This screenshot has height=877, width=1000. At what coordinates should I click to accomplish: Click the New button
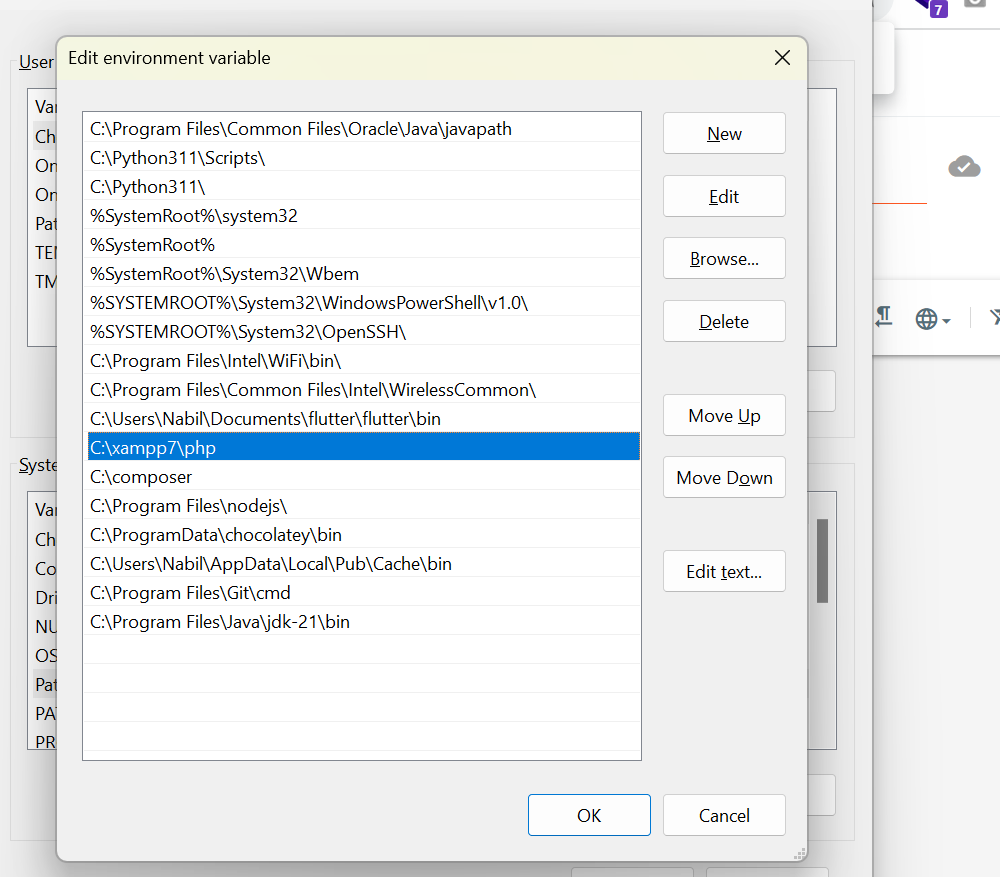tap(724, 133)
